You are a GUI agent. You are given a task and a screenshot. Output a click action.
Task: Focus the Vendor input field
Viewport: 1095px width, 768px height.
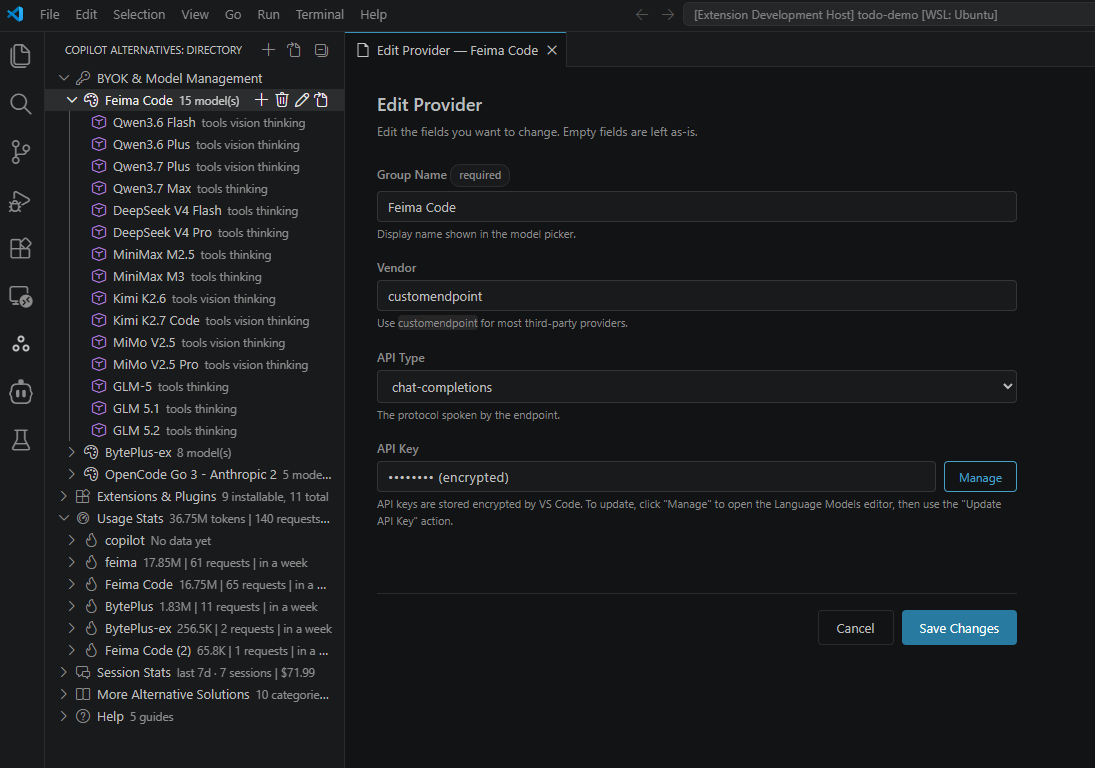coord(696,296)
